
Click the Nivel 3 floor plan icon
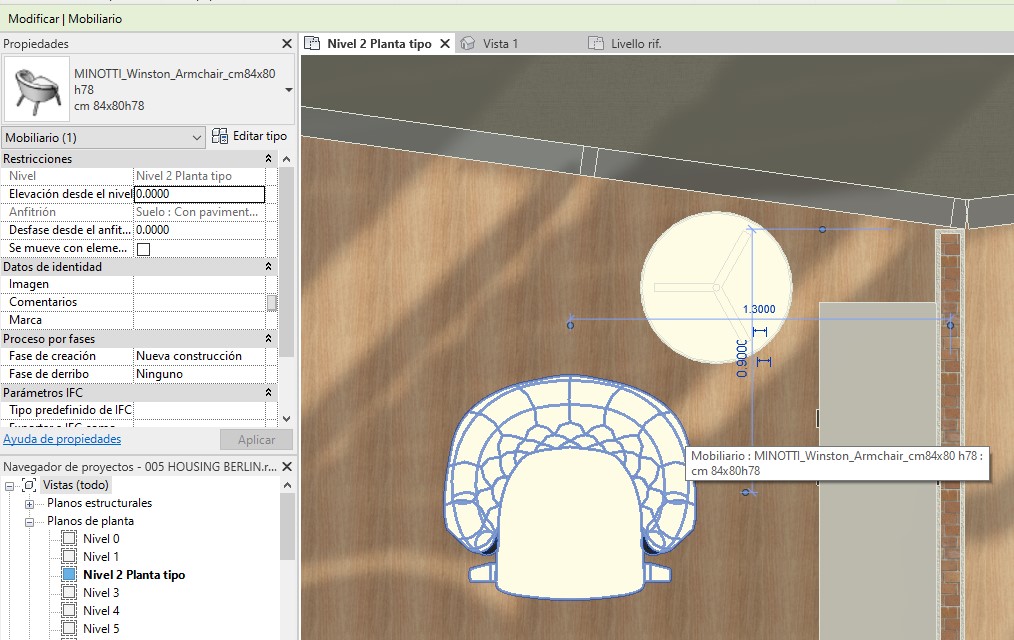(69, 593)
